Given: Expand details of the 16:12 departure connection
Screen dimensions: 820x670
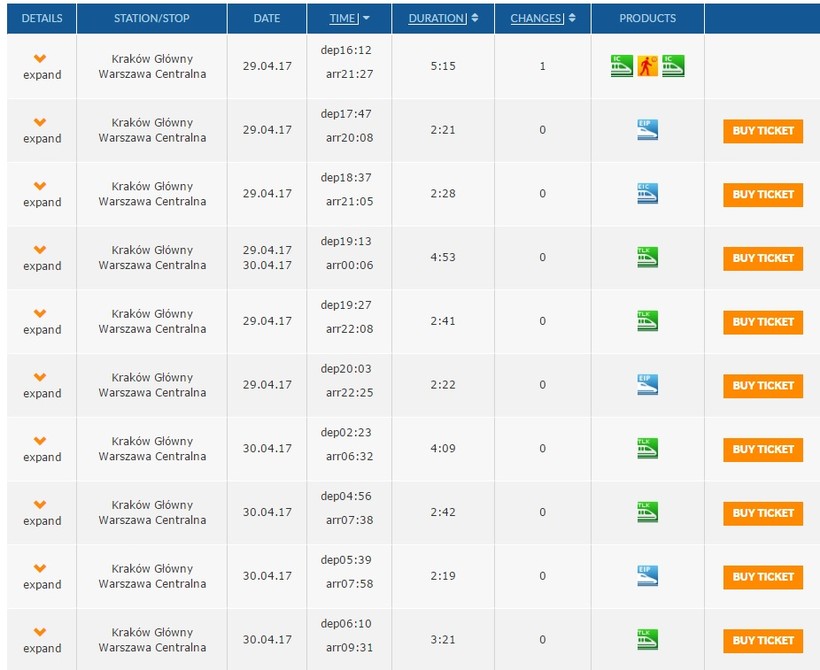Looking at the screenshot, I should tap(41, 67).
